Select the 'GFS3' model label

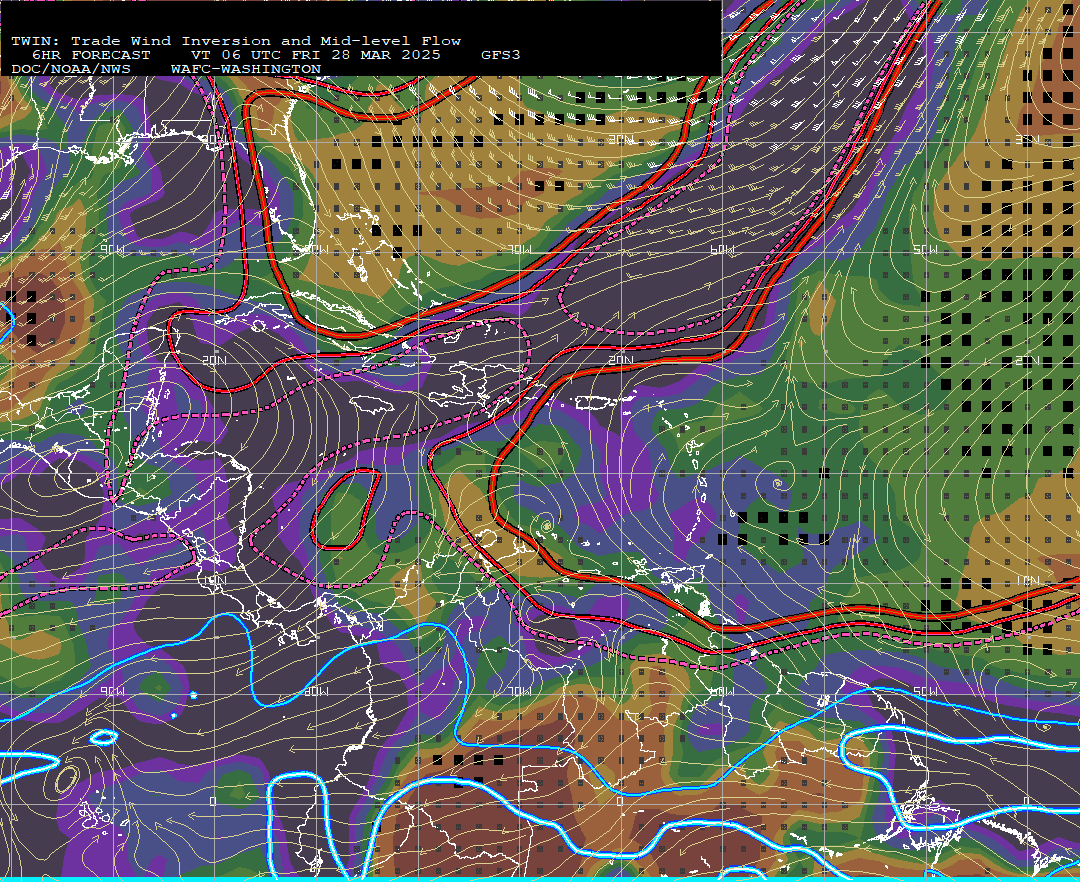pyautogui.click(x=500, y=55)
